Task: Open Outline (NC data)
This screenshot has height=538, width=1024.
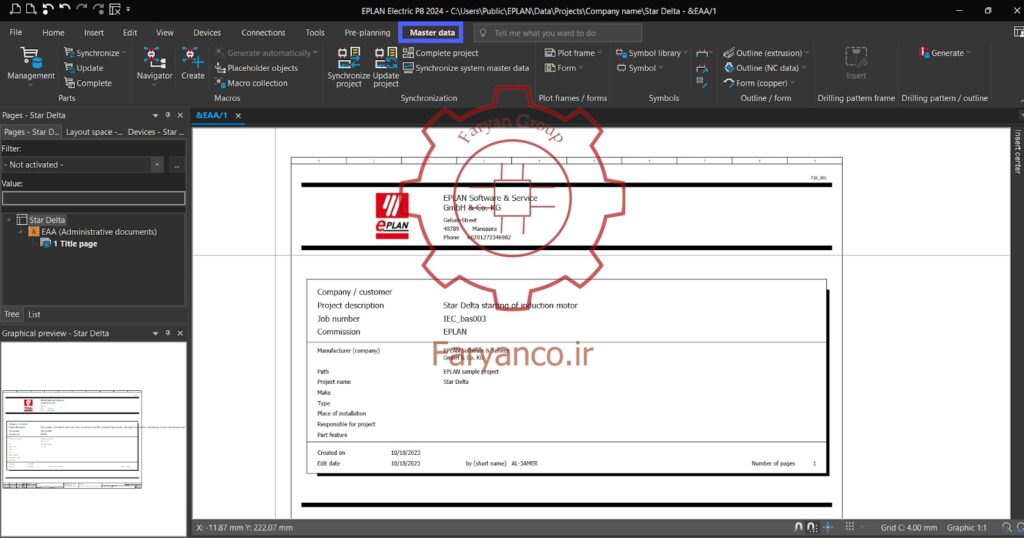Action: [x=765, y=68]
